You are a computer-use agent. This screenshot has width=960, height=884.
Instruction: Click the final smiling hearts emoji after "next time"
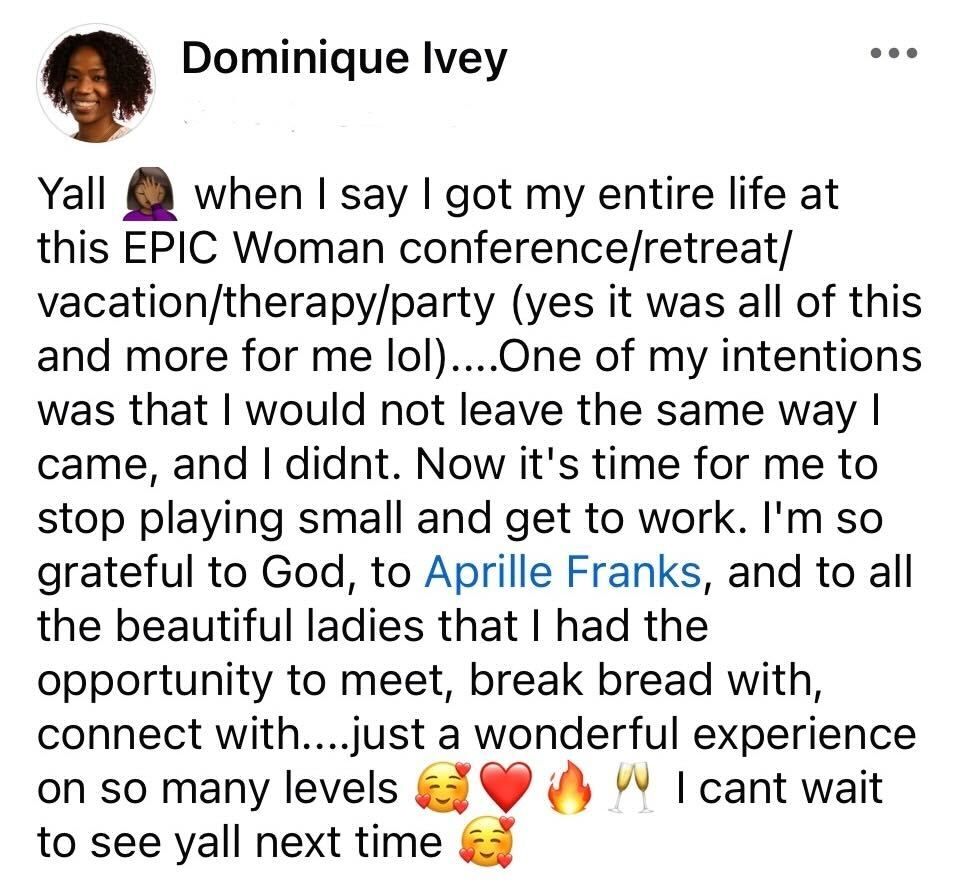point(486,845)
